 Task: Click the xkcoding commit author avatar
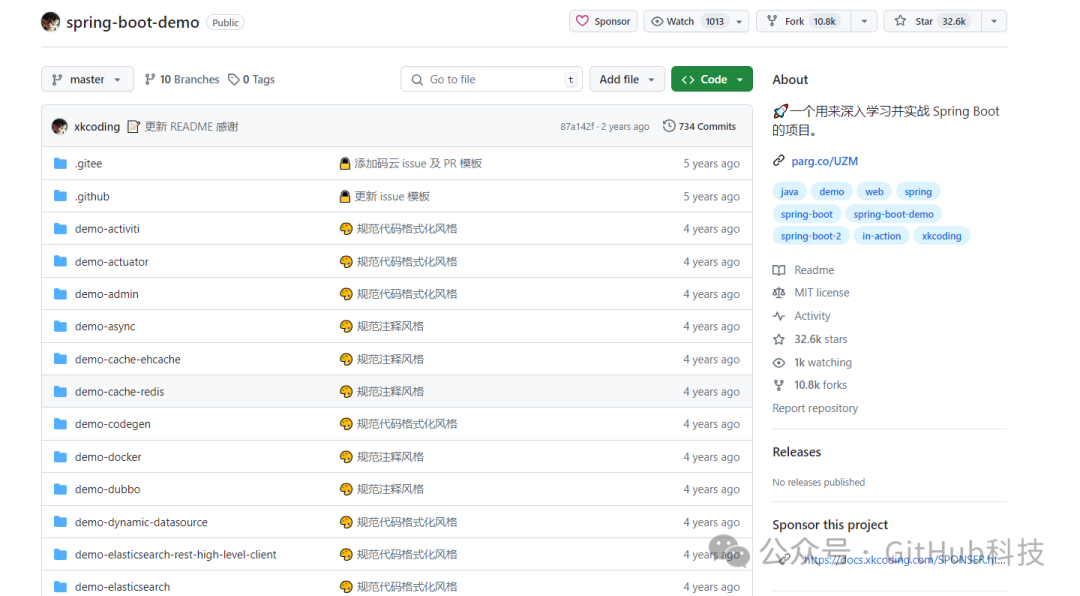point(60,127)
